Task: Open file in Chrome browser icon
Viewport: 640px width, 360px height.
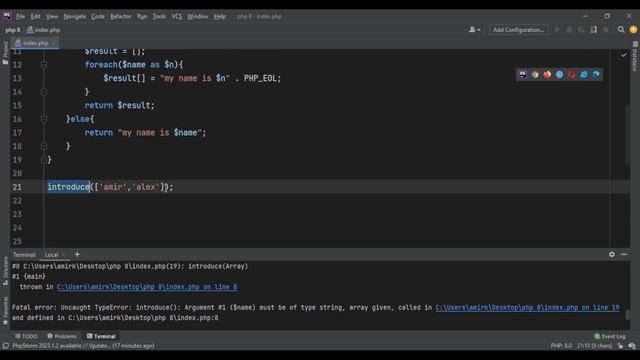Action: tap(535, 74)
